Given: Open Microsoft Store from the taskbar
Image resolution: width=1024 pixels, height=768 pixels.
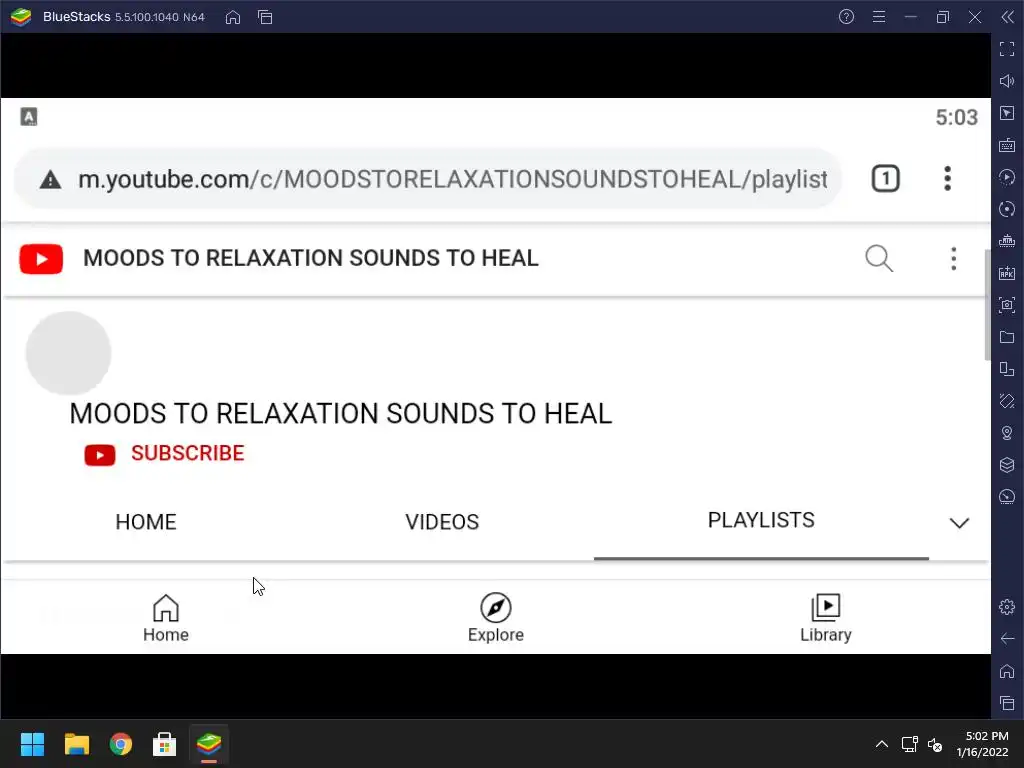Looking at the screenshot, I should tap(165, 744).
